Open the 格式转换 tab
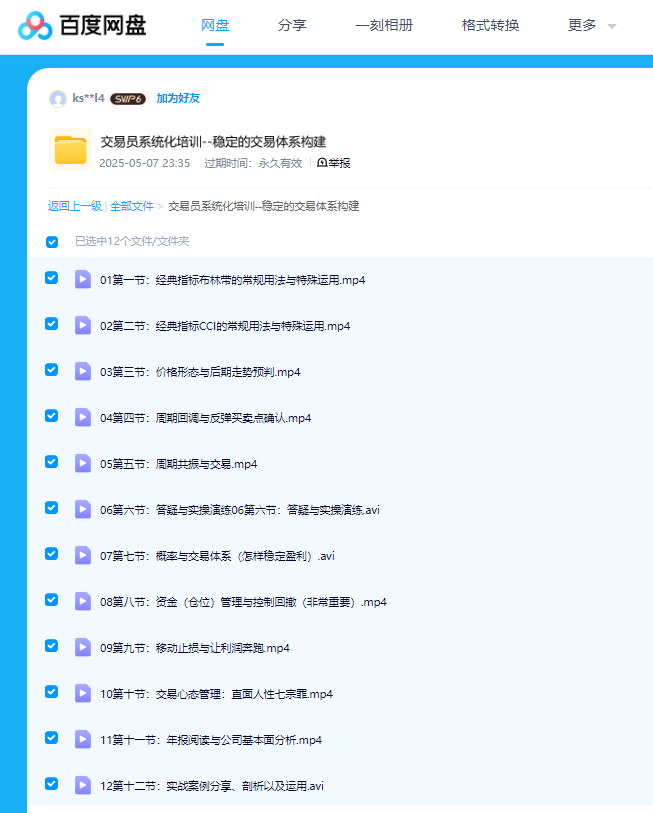The width and height of the screenshot is (653, 813). tap(490, 26)
